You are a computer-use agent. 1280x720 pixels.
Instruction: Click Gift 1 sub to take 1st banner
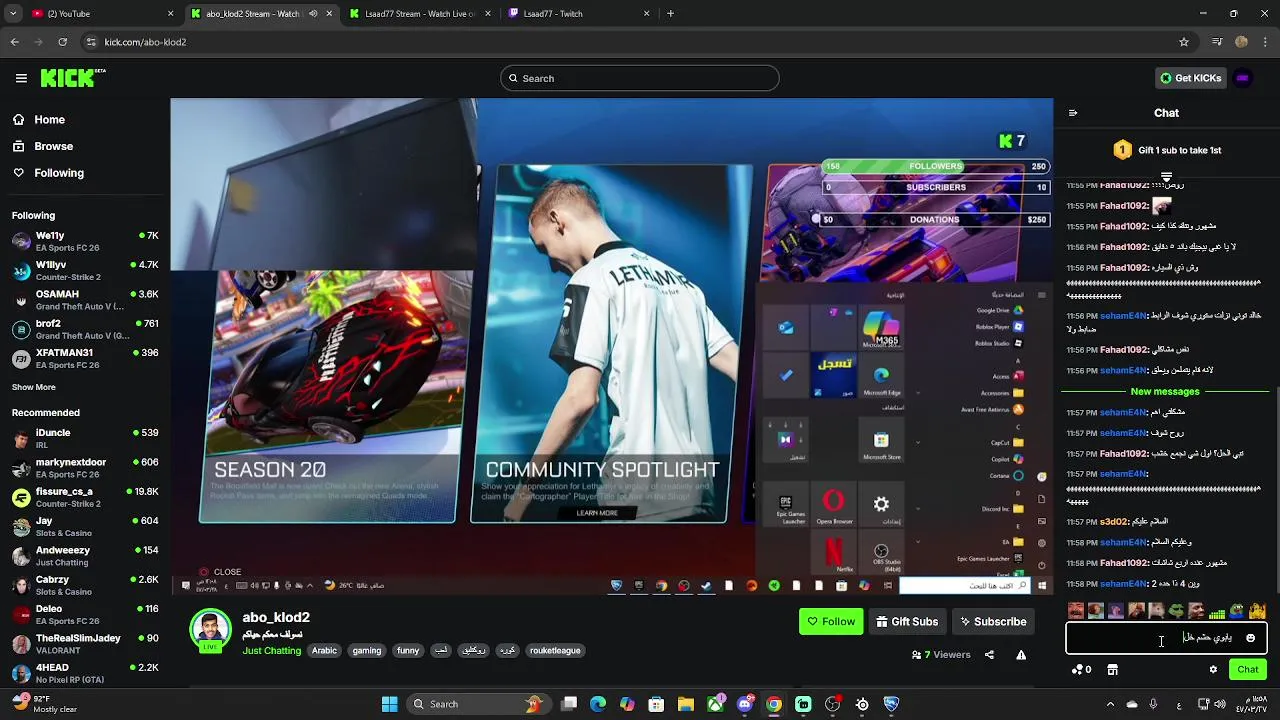pos(1167,150)
